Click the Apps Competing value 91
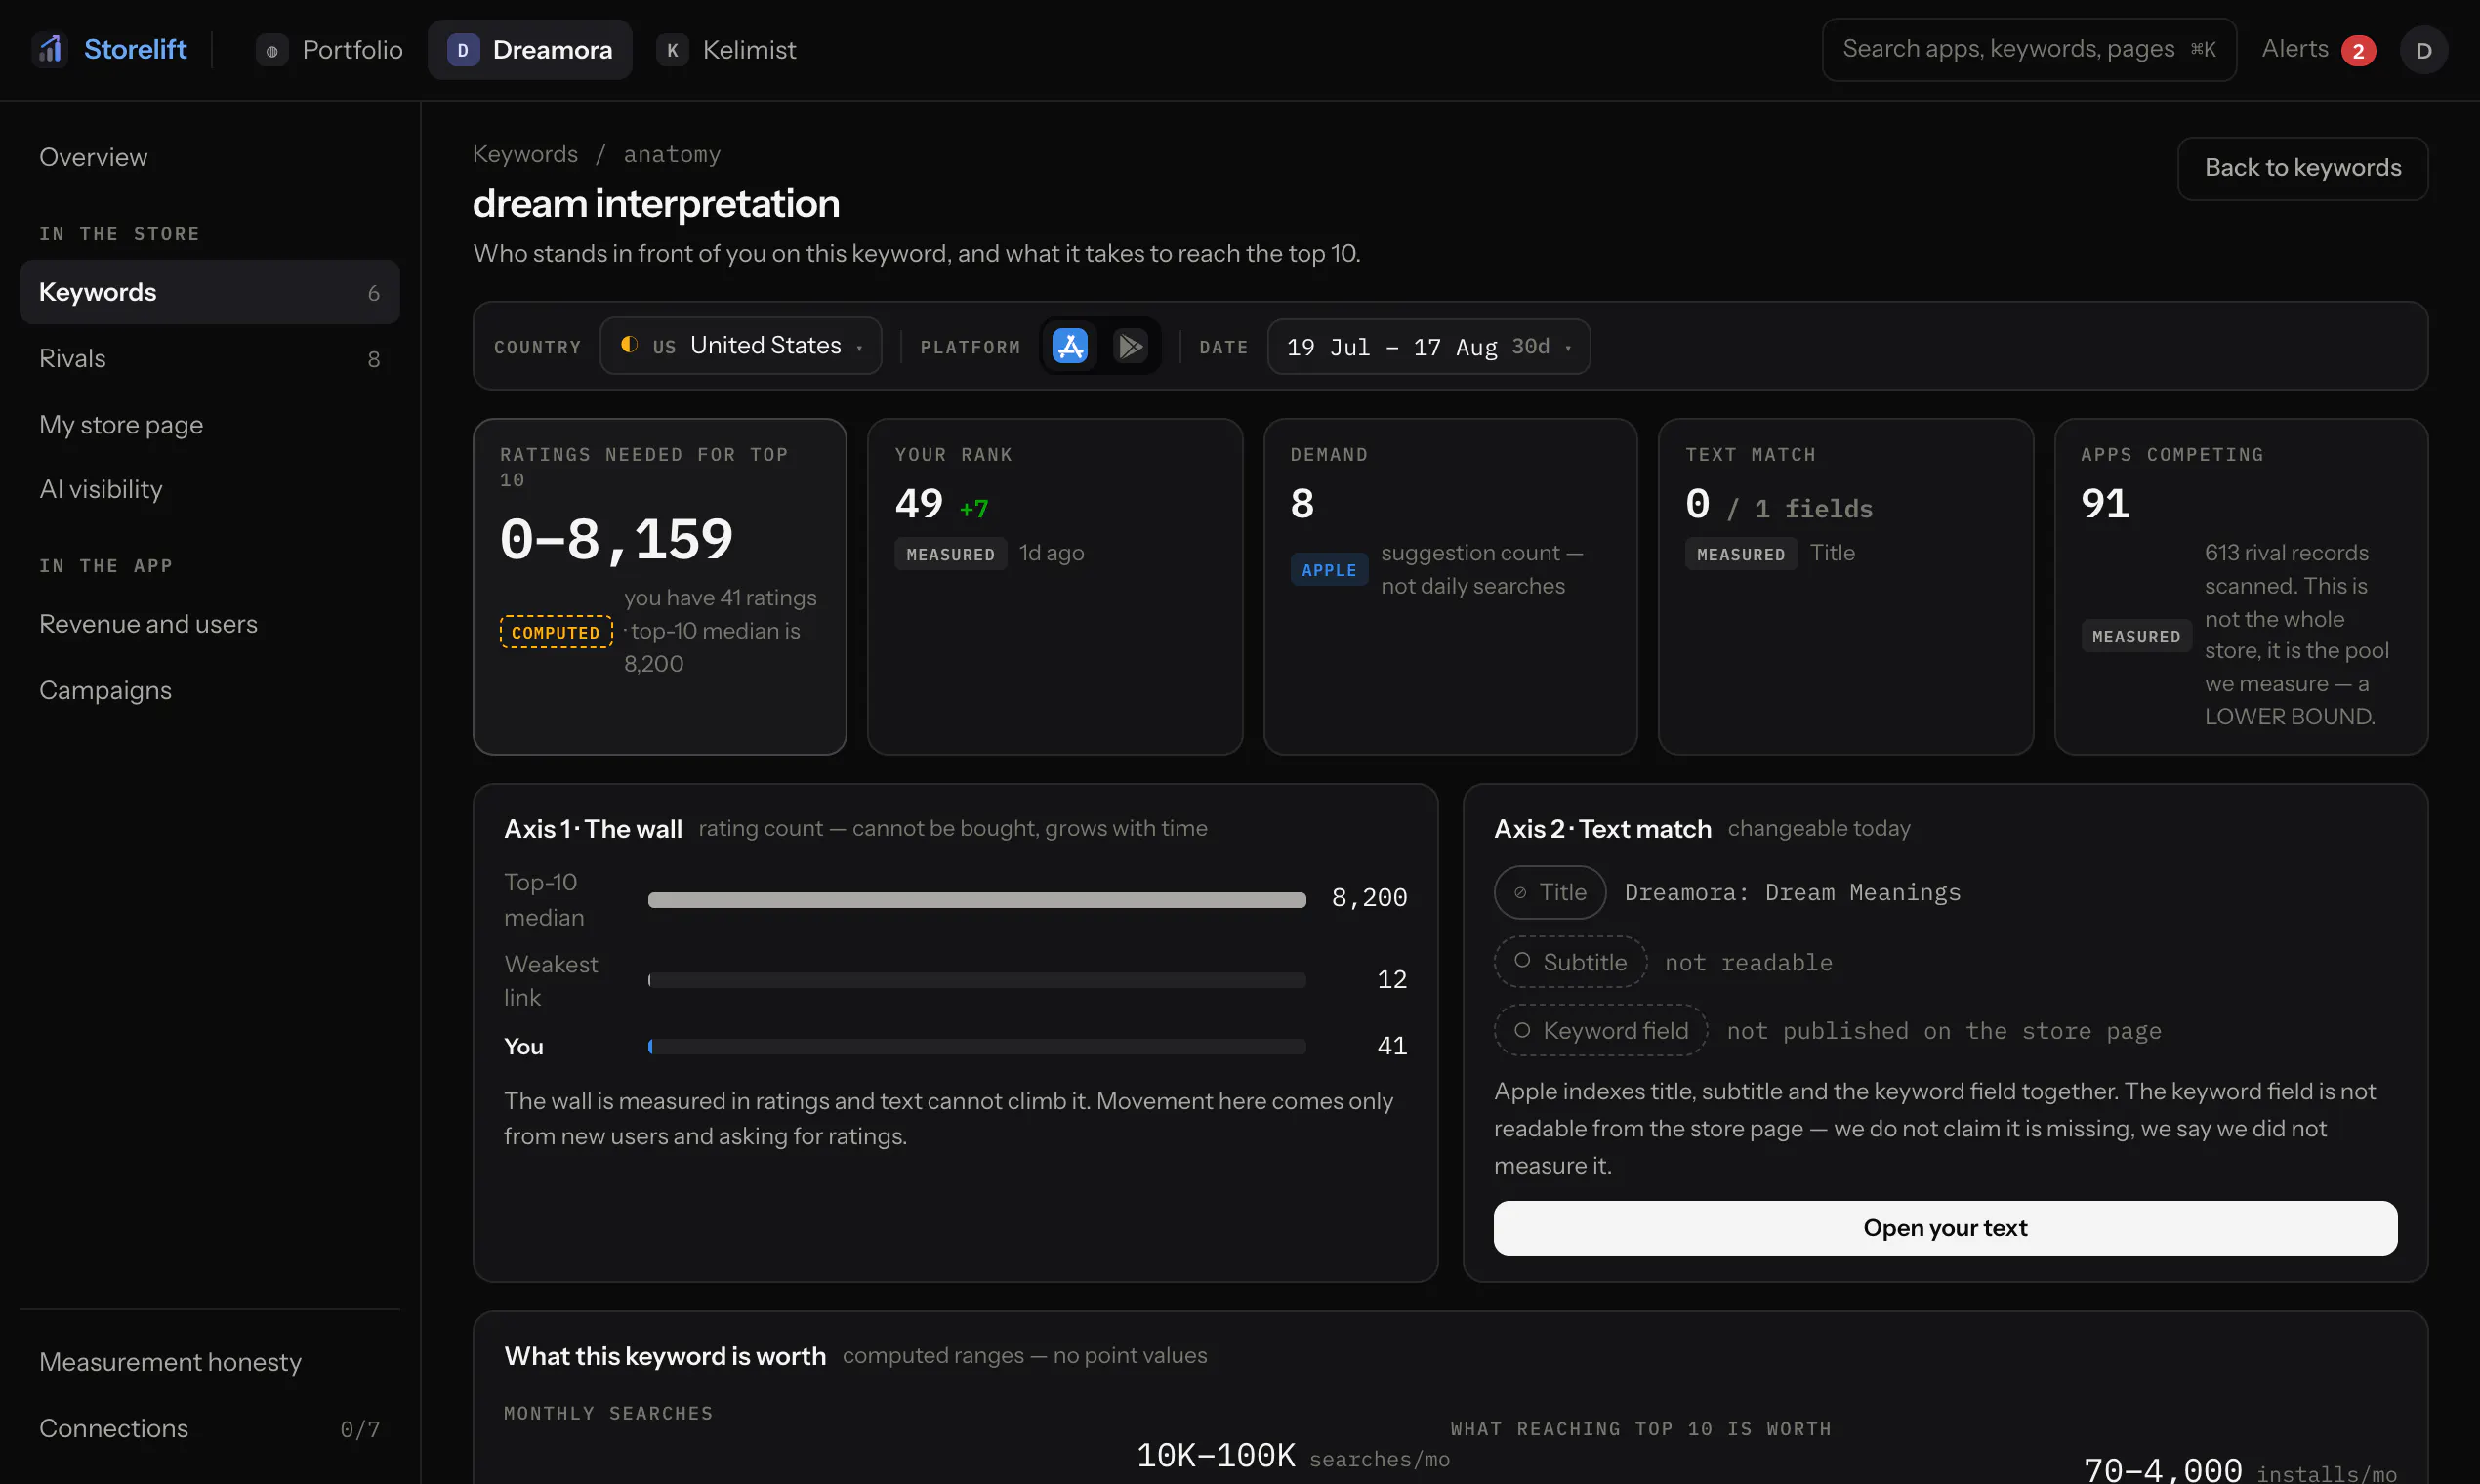Viewport: 2480px width, 1484px height. tap(2105, 503)
